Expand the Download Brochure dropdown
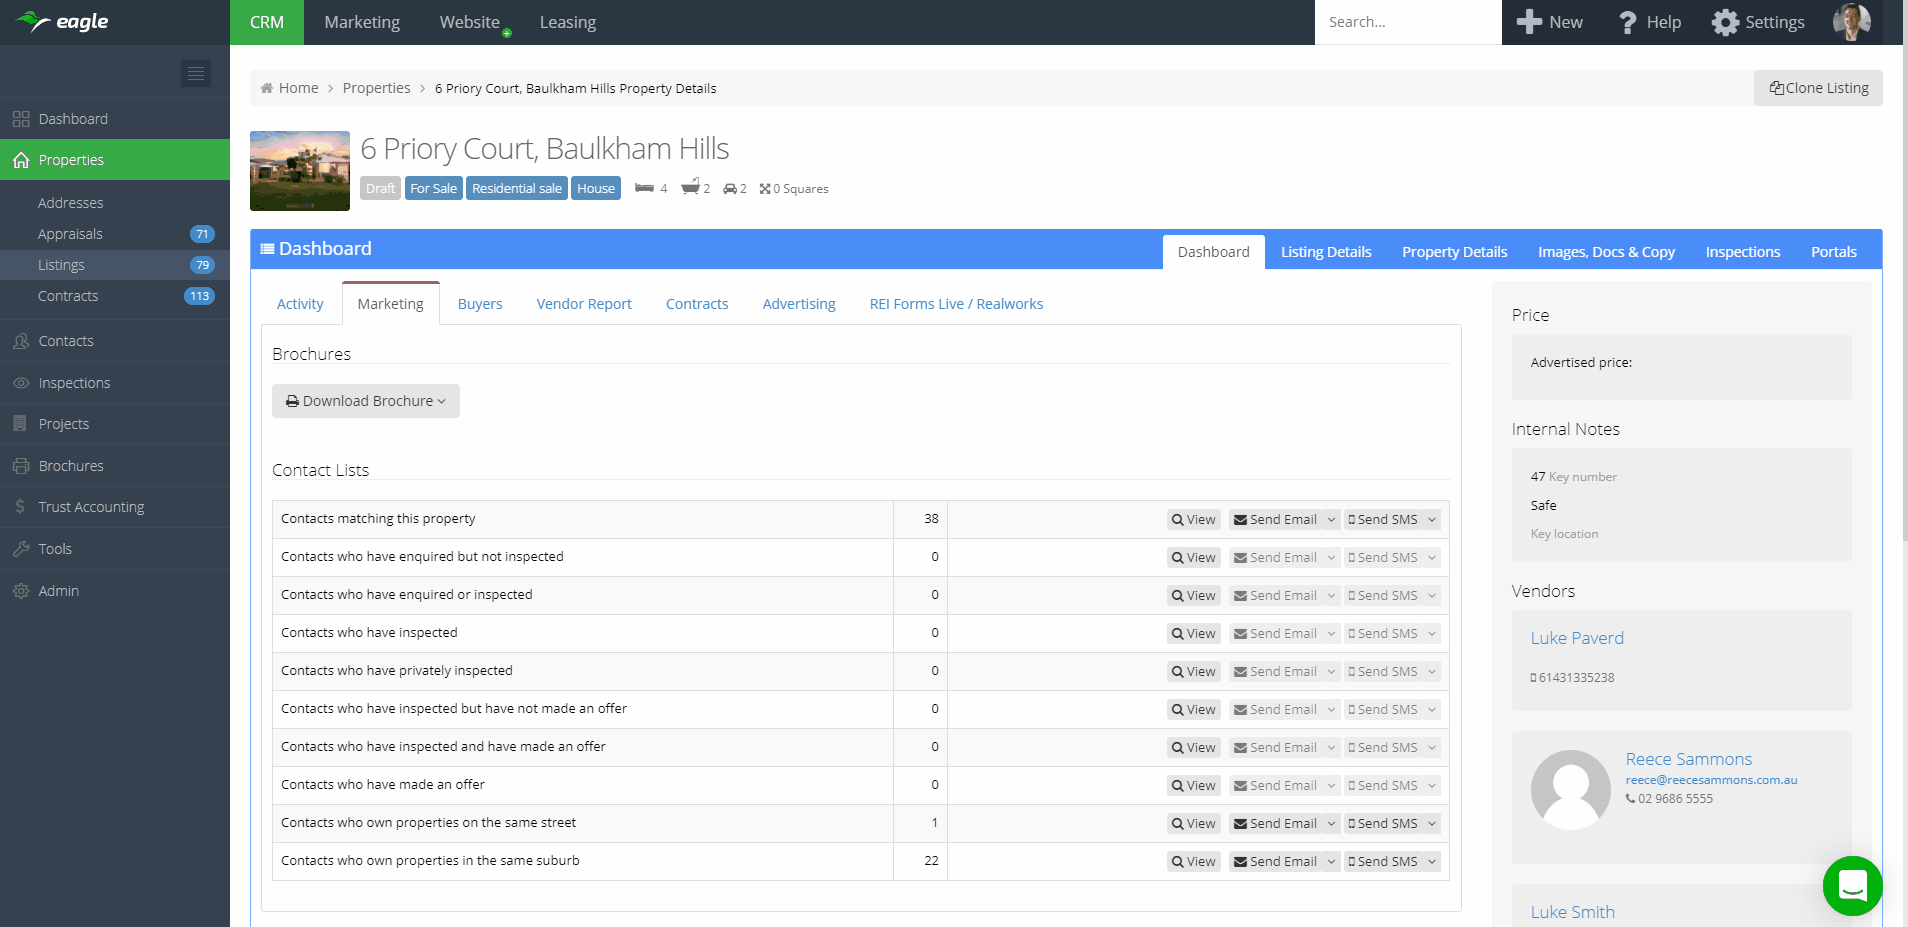 [x=366, y=401]
